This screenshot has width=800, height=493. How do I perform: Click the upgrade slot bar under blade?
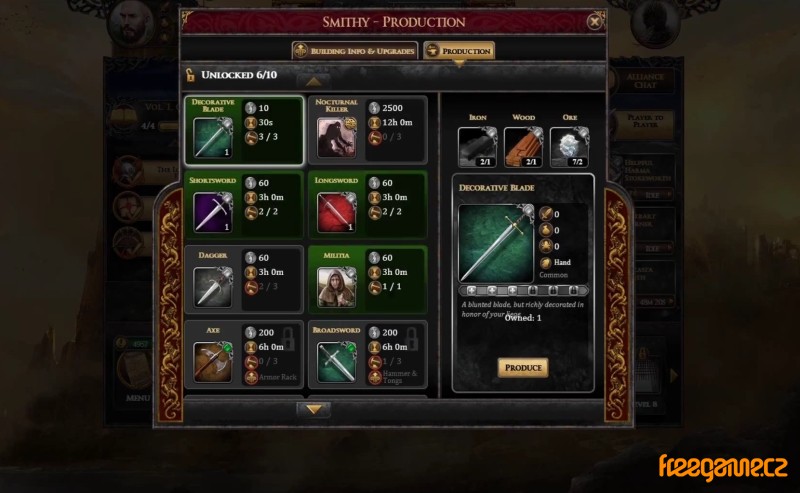pos(523,291)
